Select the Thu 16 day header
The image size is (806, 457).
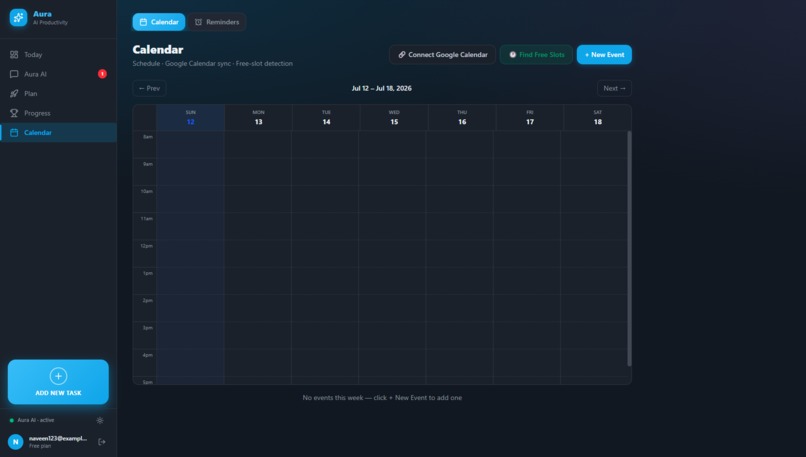click(462, 118)
